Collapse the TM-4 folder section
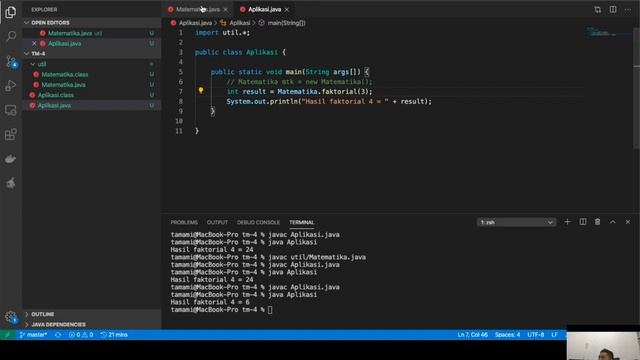 coord(92,53)
